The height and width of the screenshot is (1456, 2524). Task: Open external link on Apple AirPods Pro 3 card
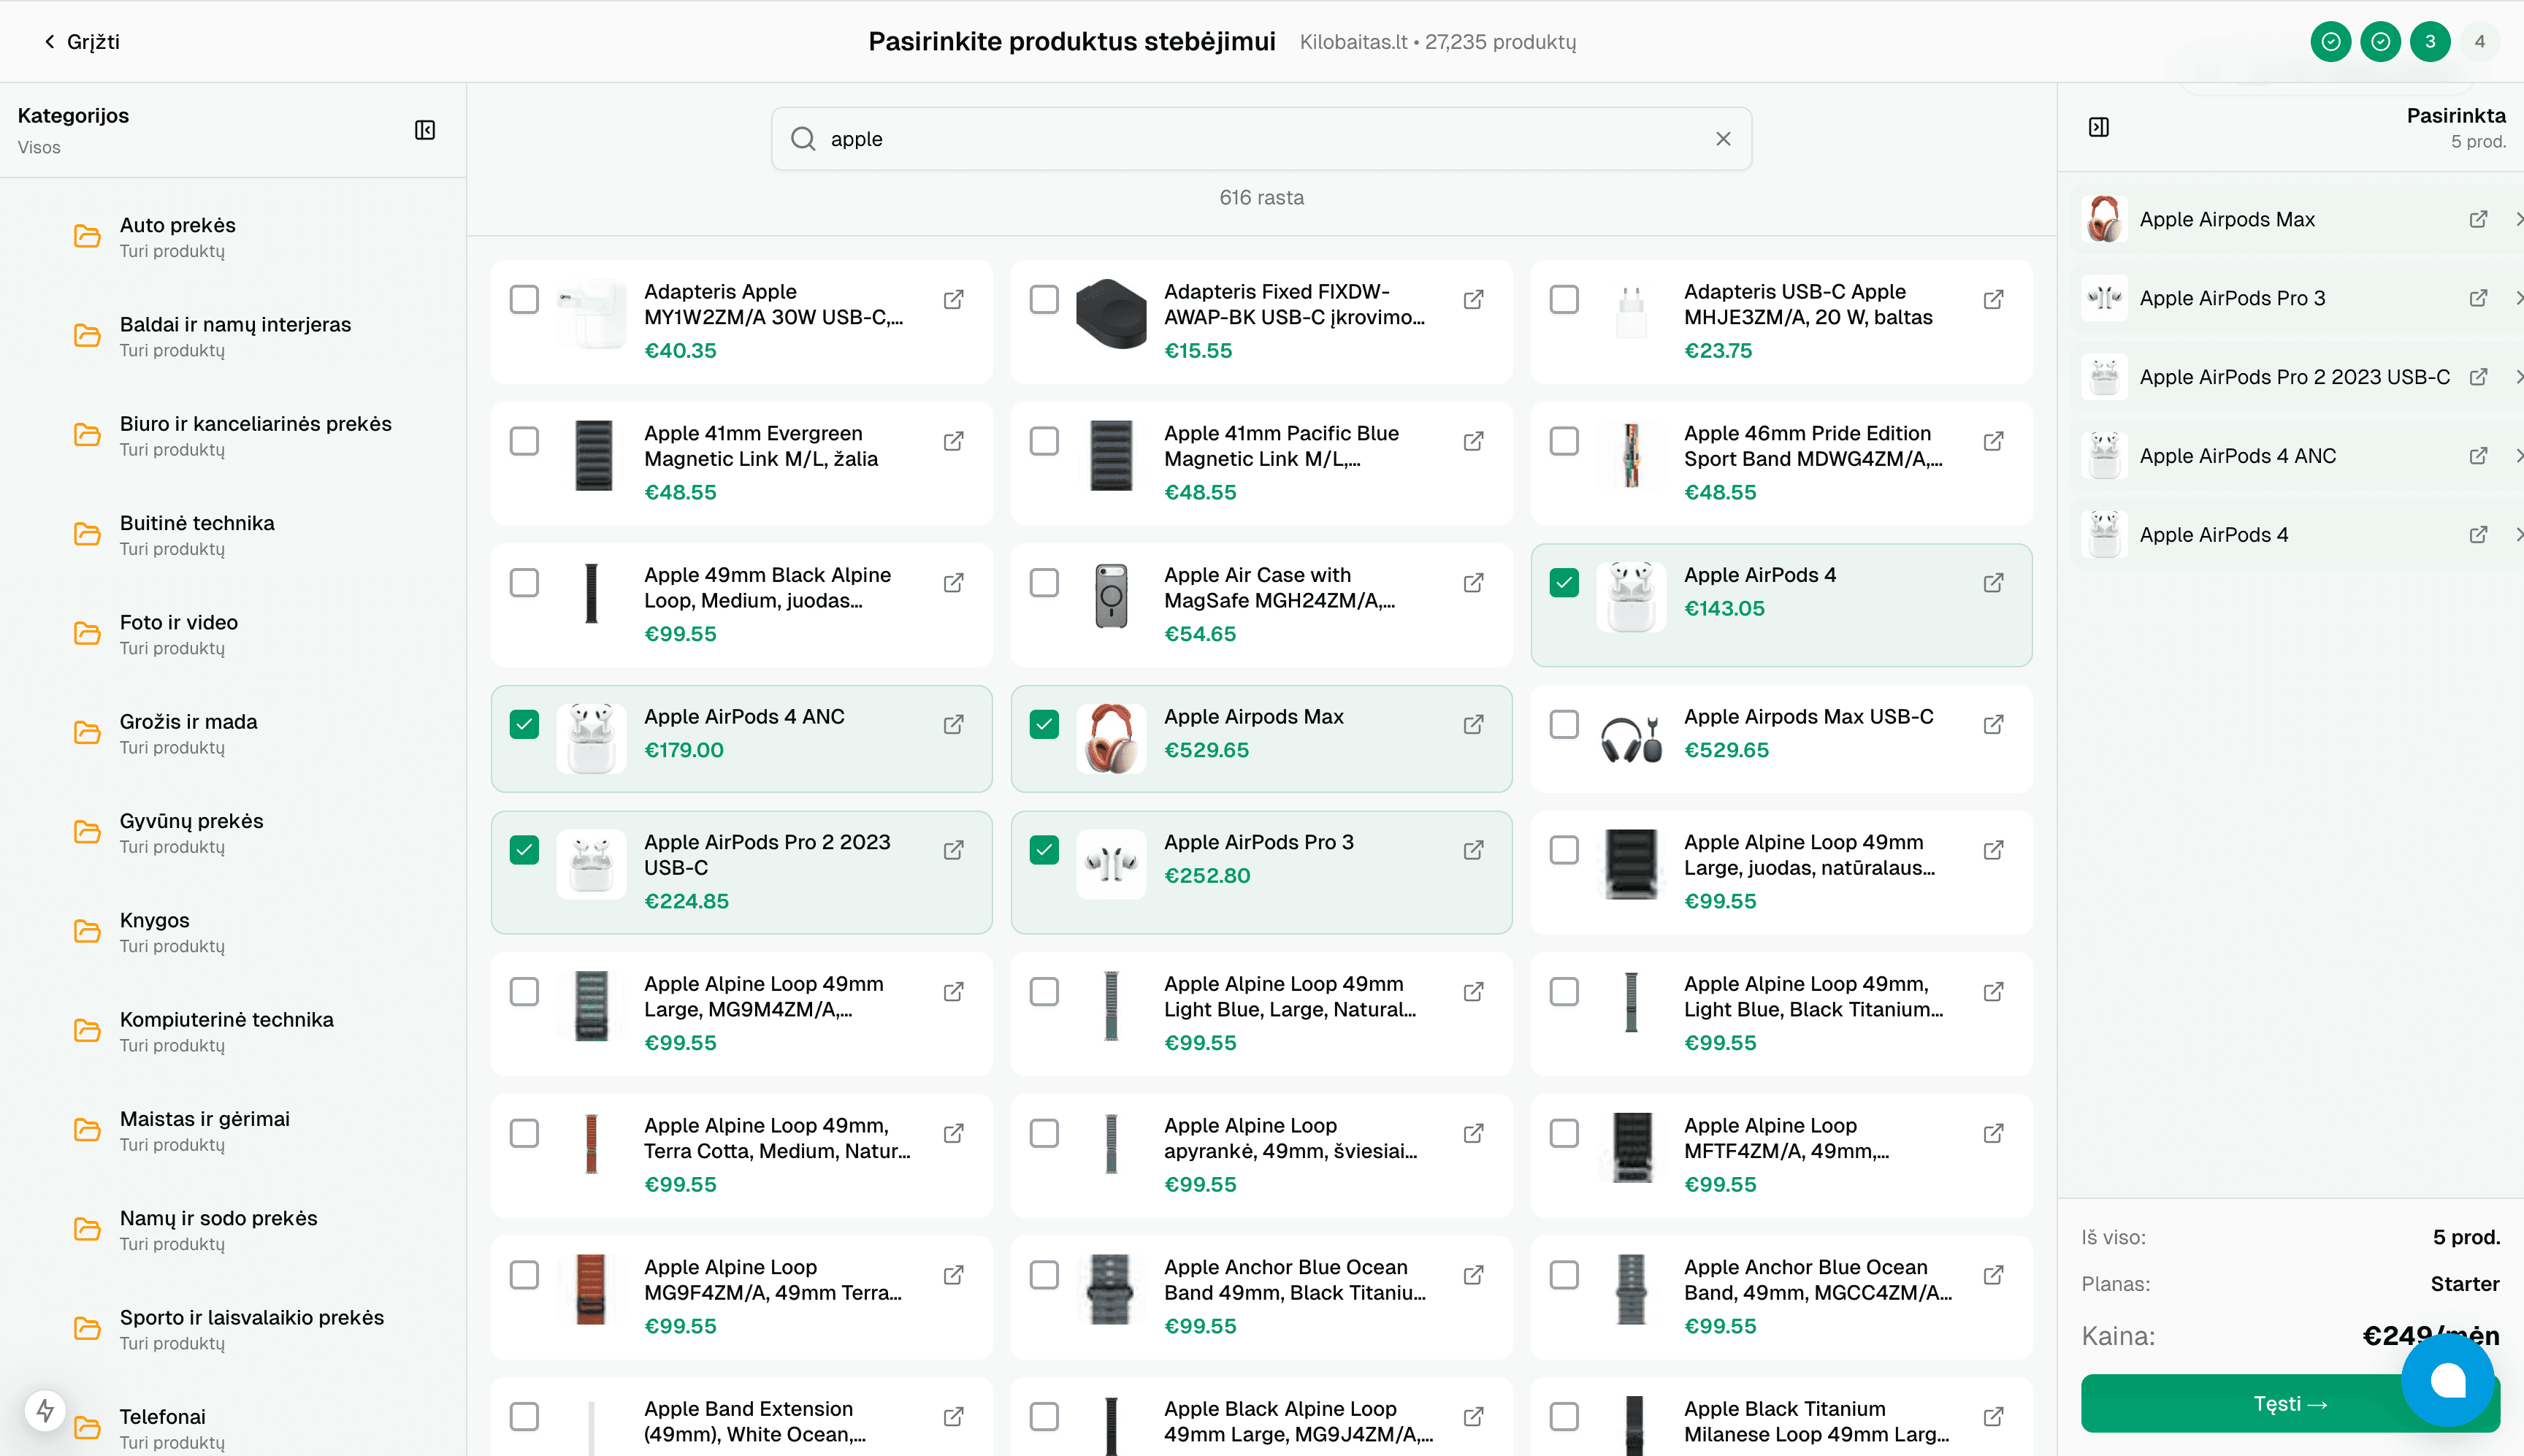point(1473,850)
